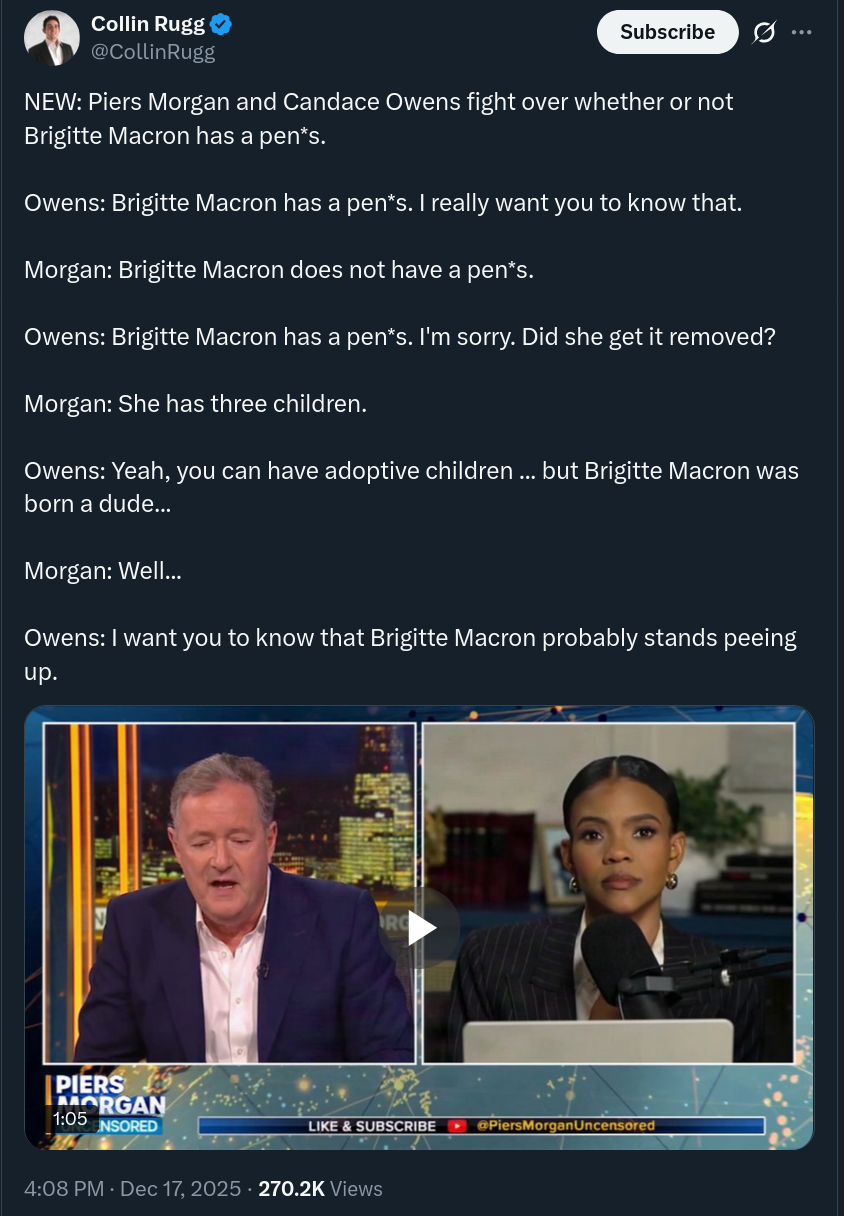The height and width of the screenshot is (1216, 844).
Task: Play the embedded video with the center play button
Action: point(420,927)
